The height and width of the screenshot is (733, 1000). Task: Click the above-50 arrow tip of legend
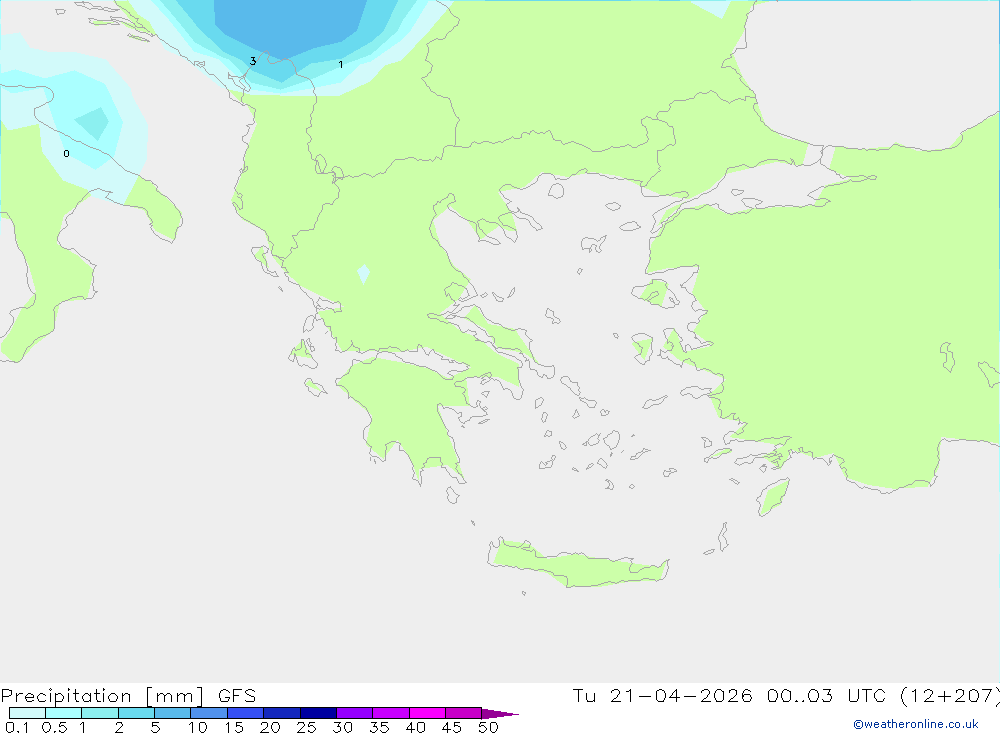(500, 713)
